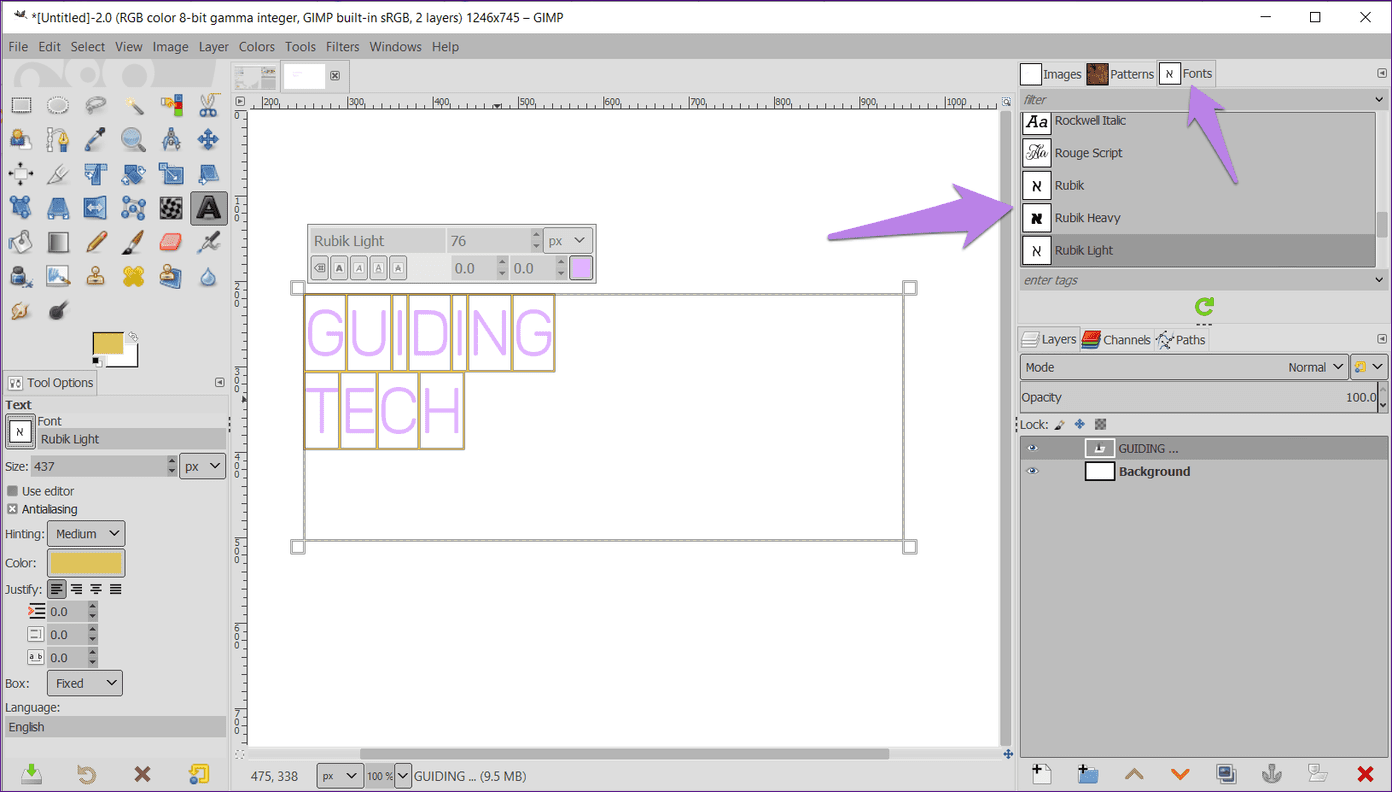The height and width of the screenshot is (792, 1392).
Task: Activate the Fuzzy Select magic wand
Action: click(133, 105)
